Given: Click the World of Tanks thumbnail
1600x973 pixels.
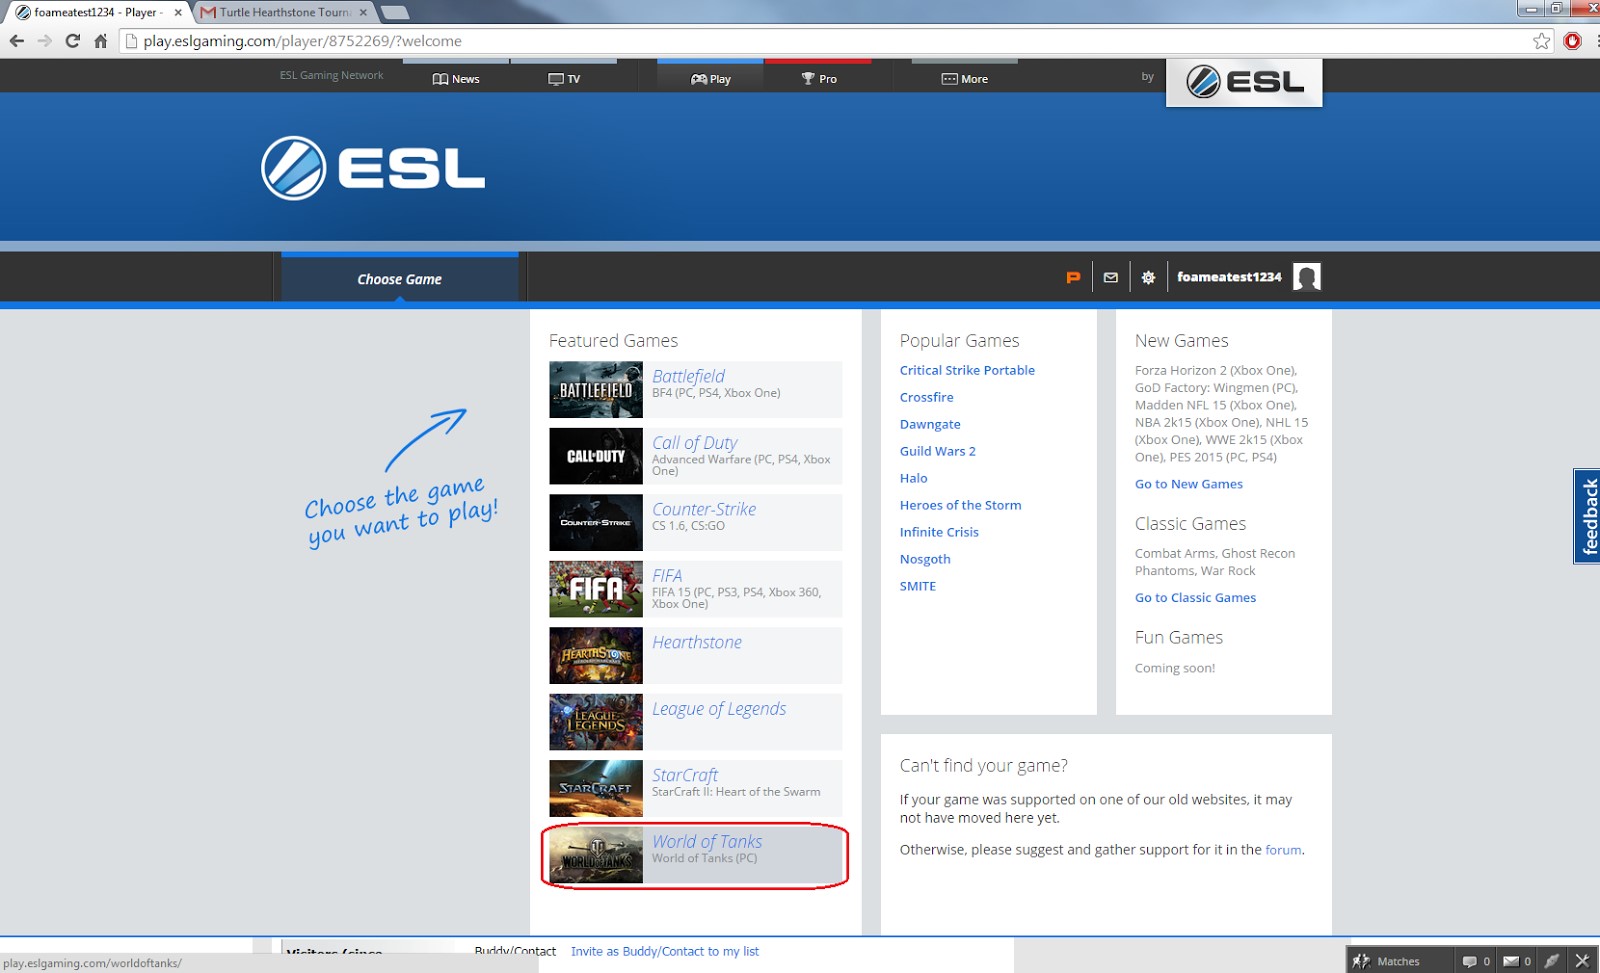Looking at the screenshot, I should [x=596, y=855].
